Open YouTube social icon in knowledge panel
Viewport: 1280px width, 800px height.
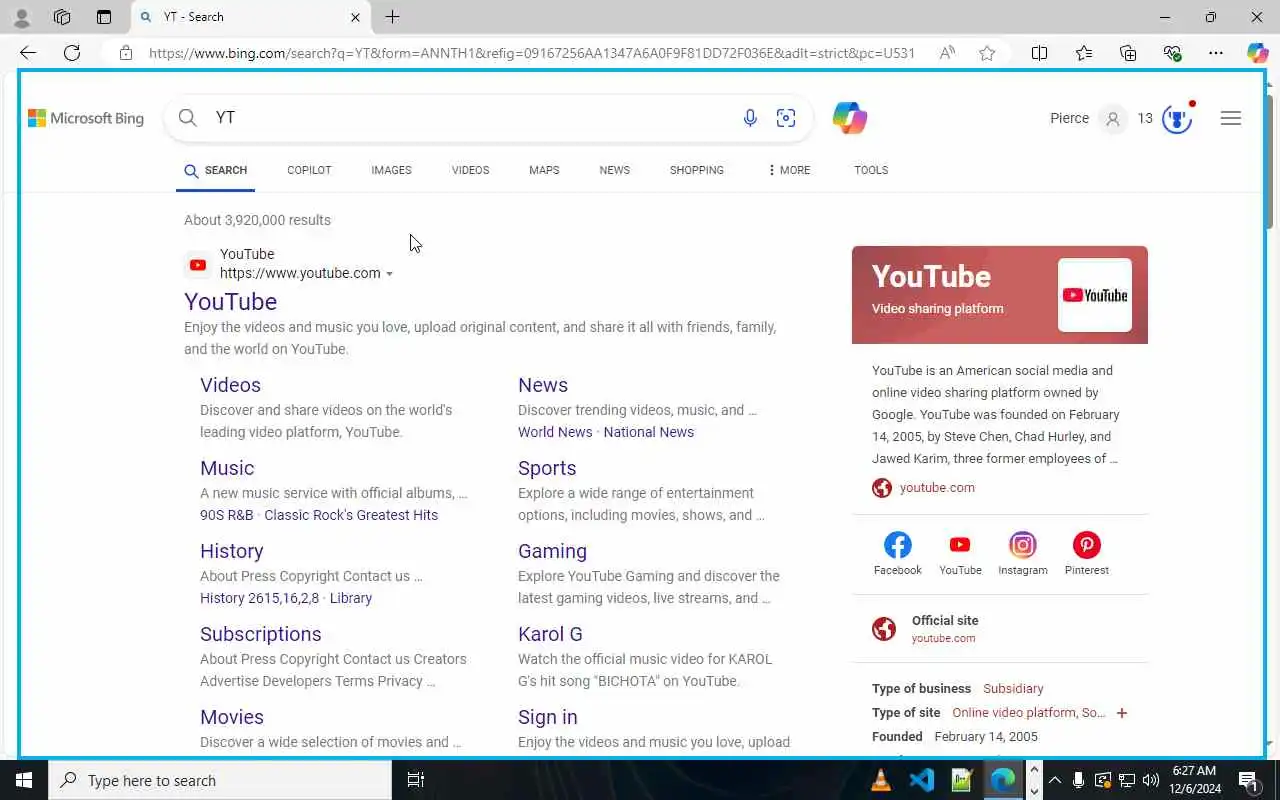[x=960, y=545]
